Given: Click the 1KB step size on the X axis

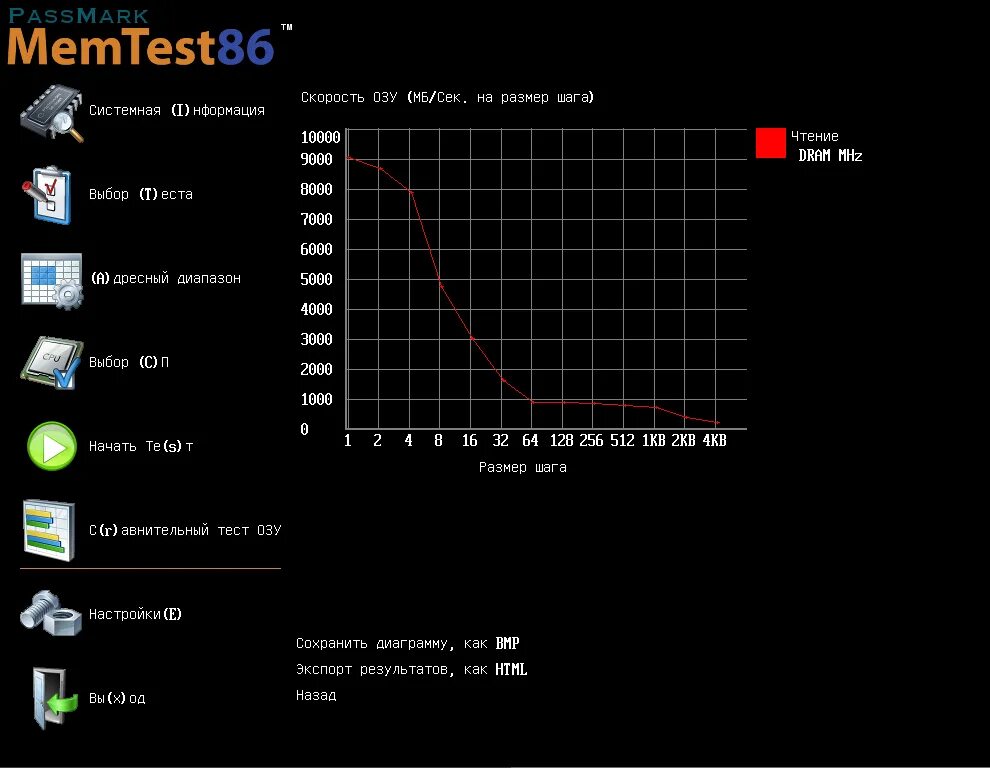Looking at the screenshot, I should (653, 440).
